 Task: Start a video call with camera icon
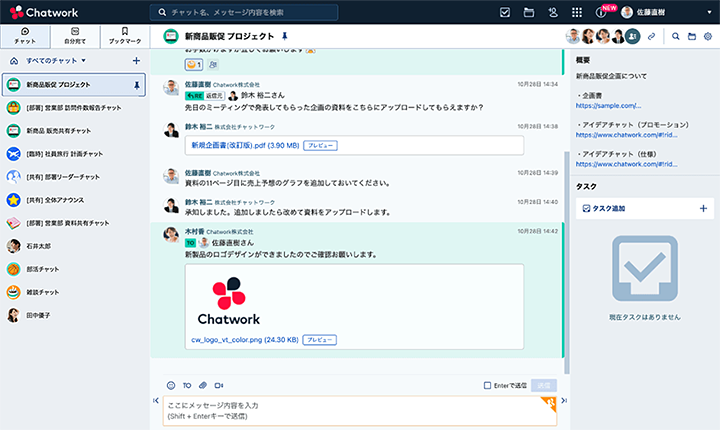point(218,385)
